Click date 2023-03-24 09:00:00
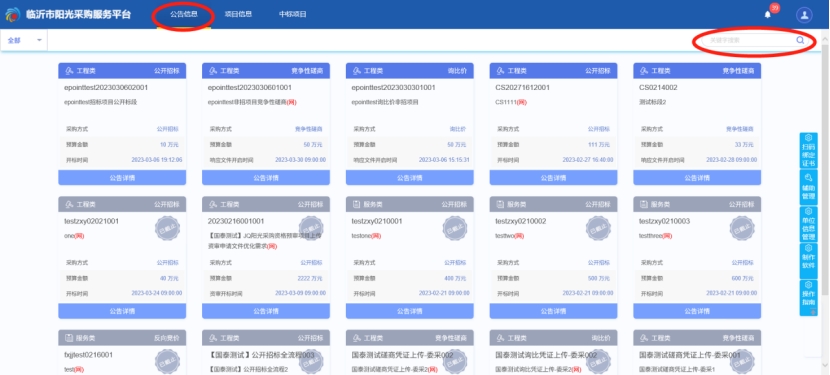The height and width of the screenshot is (375, 830). coord(157,293)
